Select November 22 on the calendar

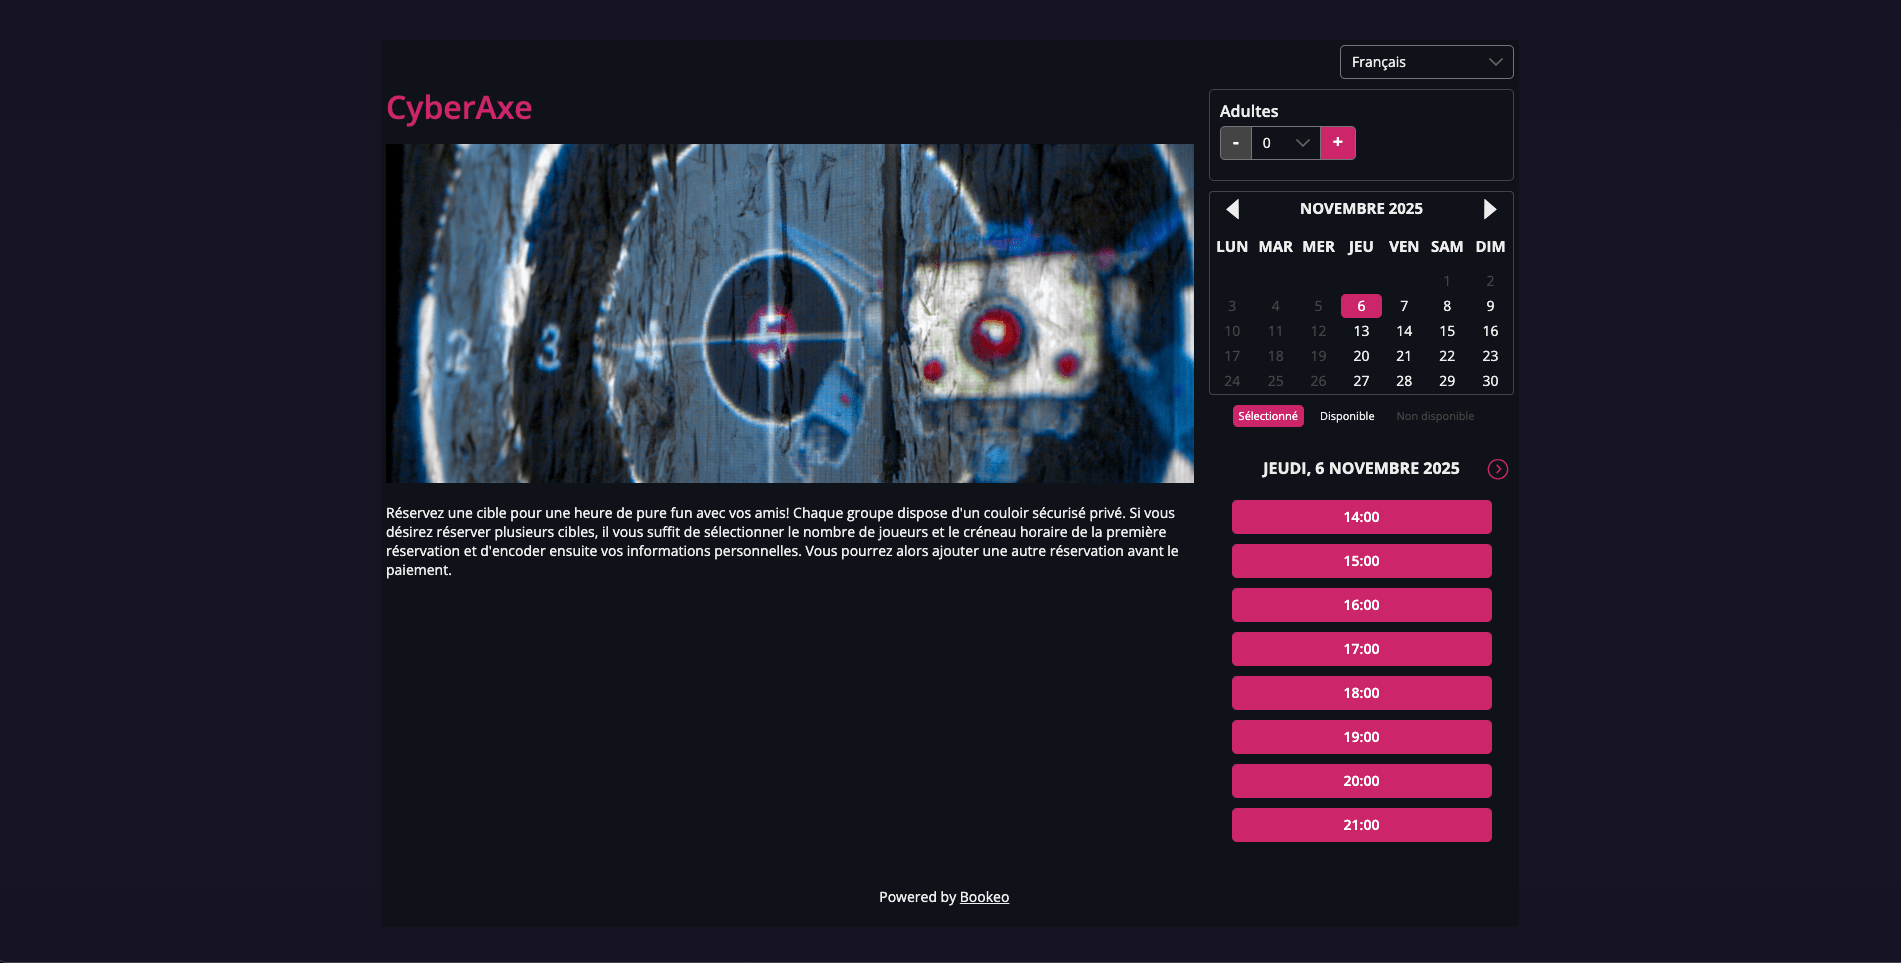coord(1447,356)
